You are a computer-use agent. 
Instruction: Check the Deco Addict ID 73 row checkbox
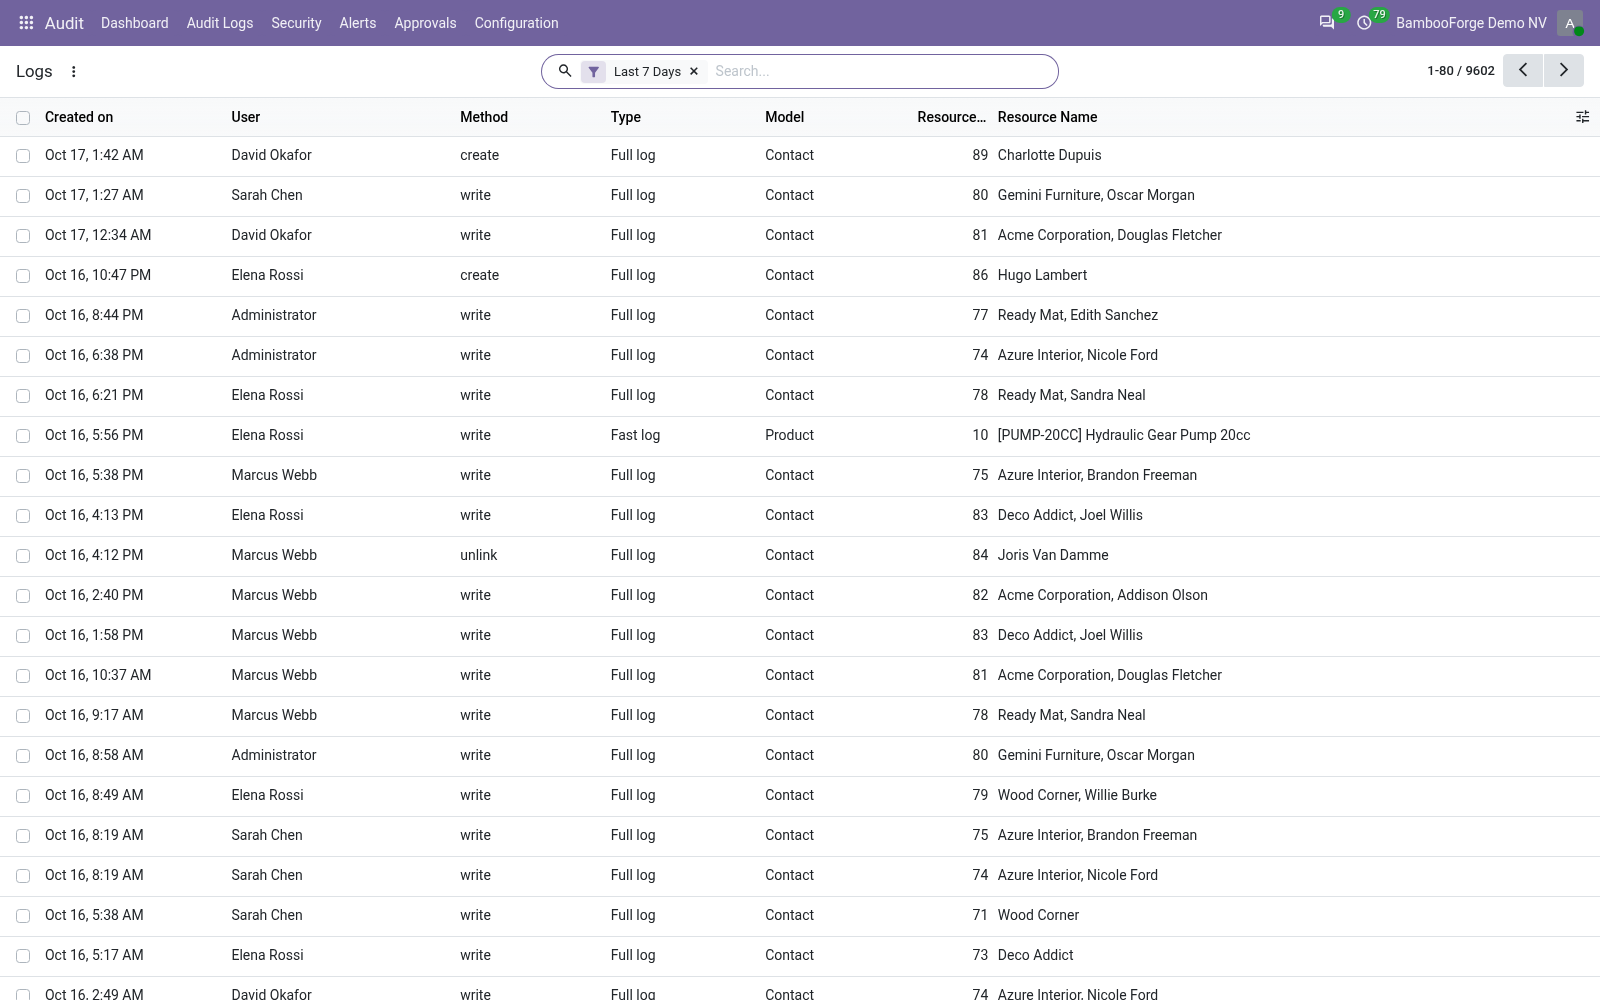tap(23, 956)
